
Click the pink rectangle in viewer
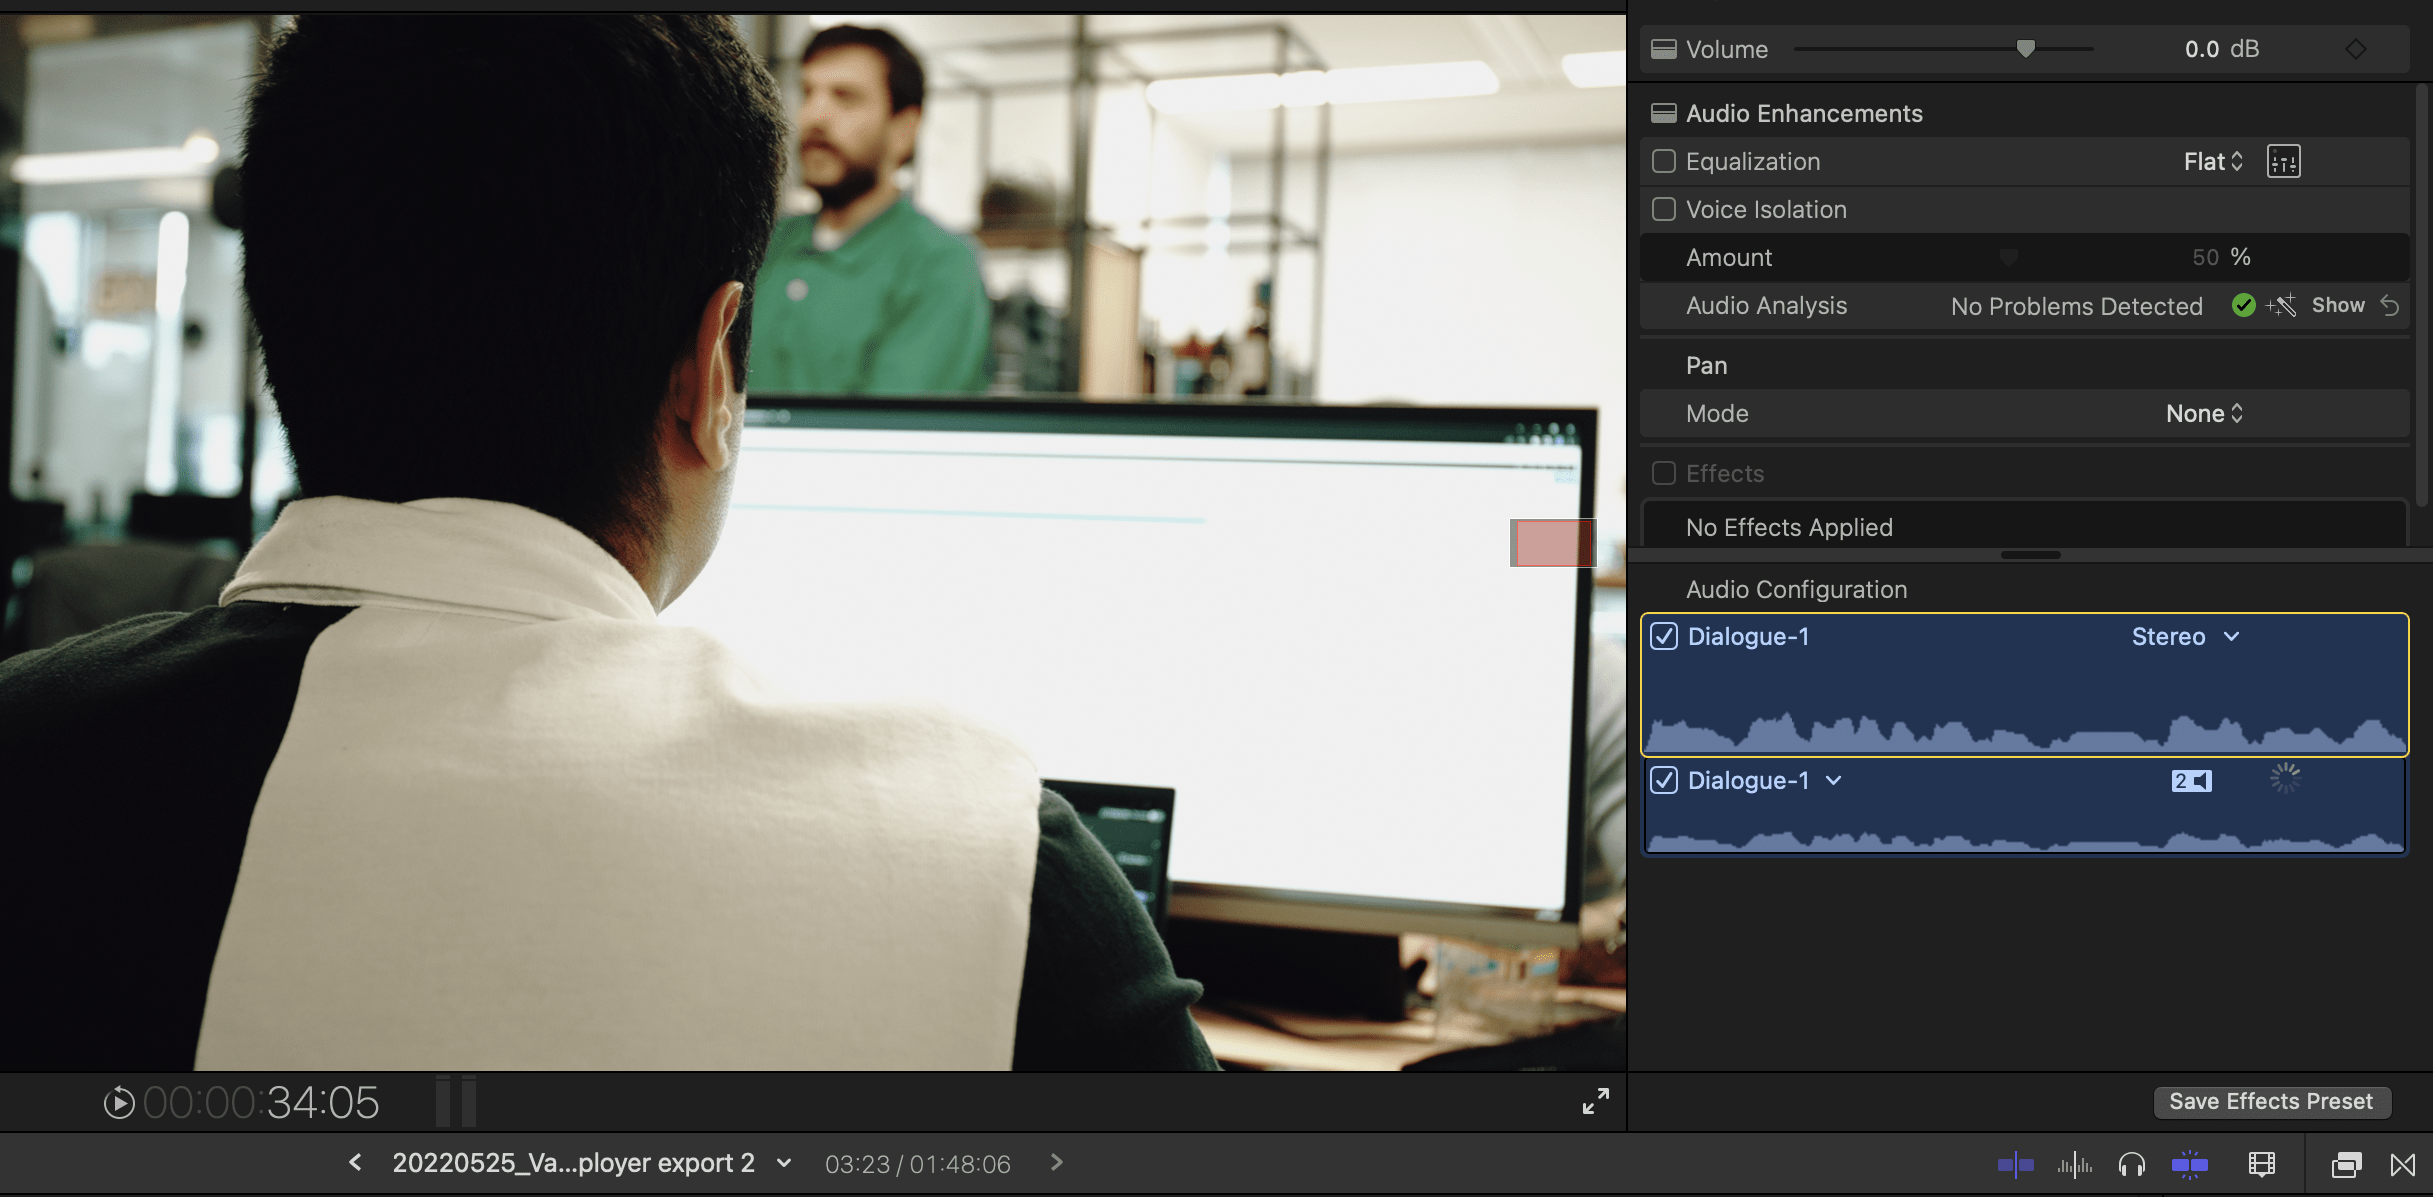point(1552,543)
